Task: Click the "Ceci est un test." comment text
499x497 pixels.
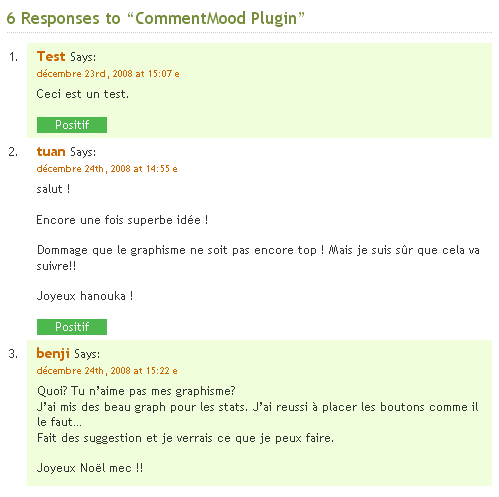Action: pos(82,94)
